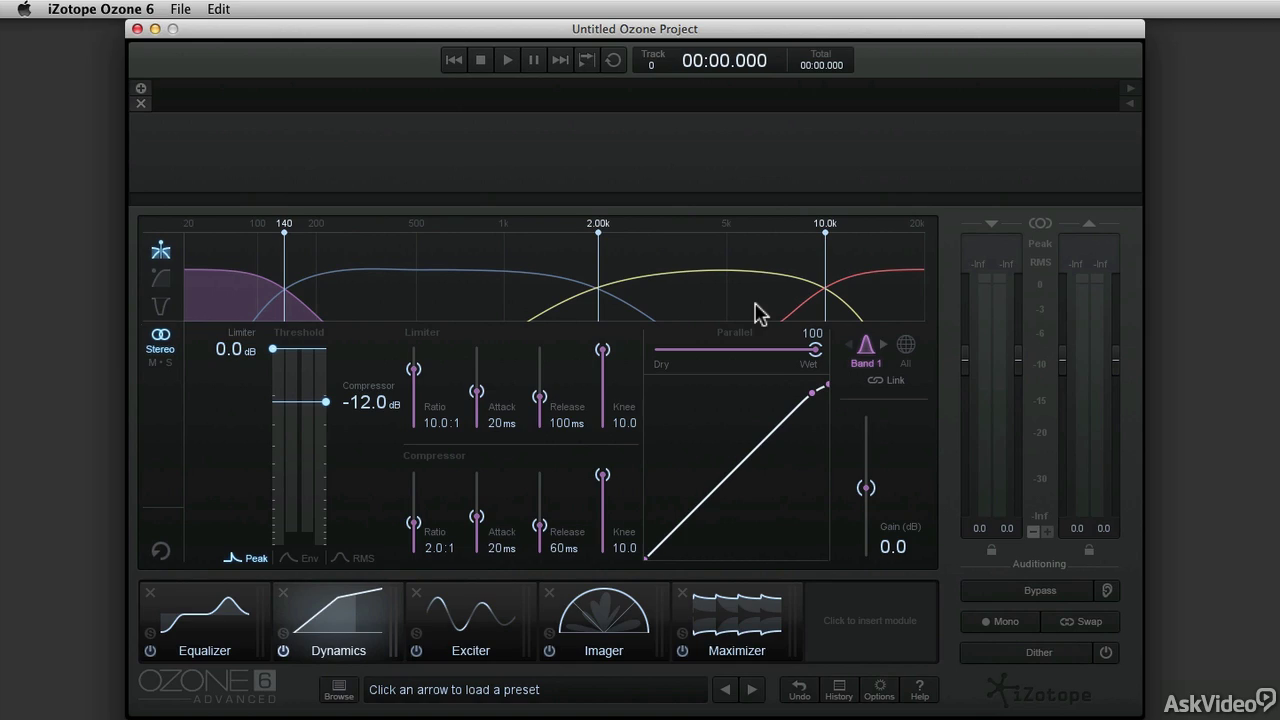Screen dimensions: 1280x720
Task: Click the 140 Hz crossover marker
Action: coord(284,232)
